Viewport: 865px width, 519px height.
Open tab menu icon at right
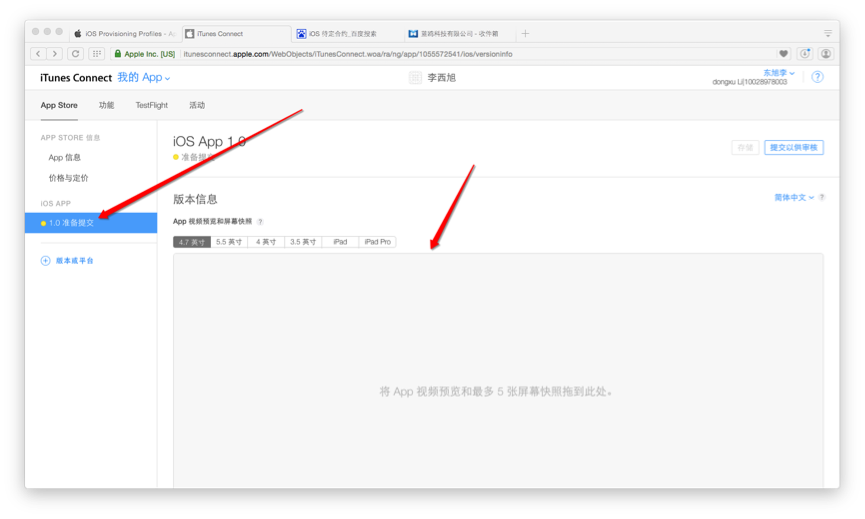click(827, 34)
